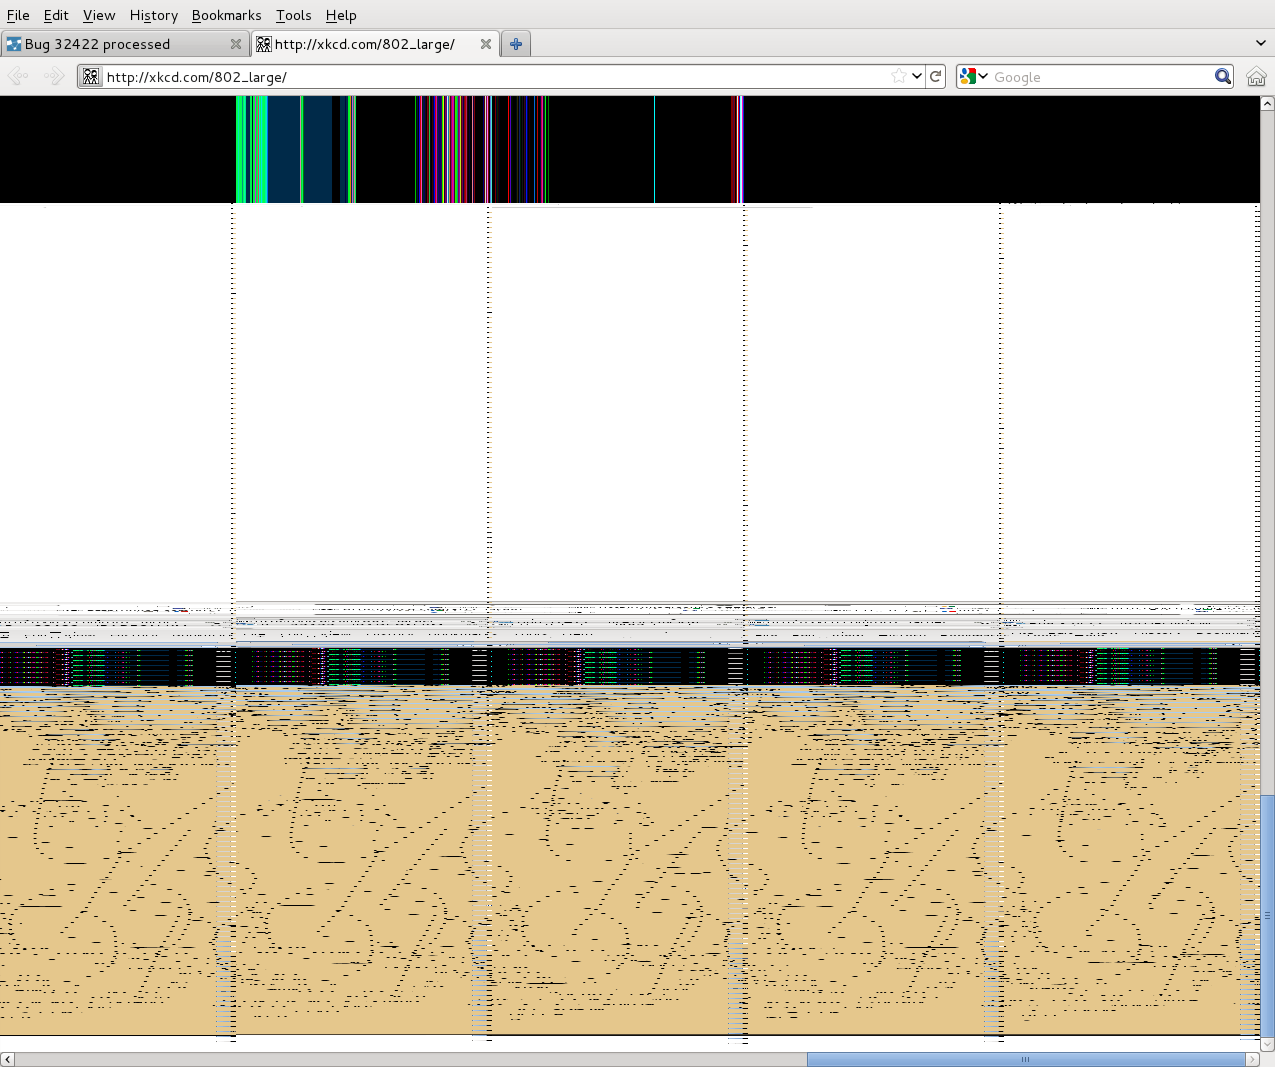Focus the Google search input field
Image resolution: width=1275 pixels, height=1067 pixels.
[x=1100, y=77]
